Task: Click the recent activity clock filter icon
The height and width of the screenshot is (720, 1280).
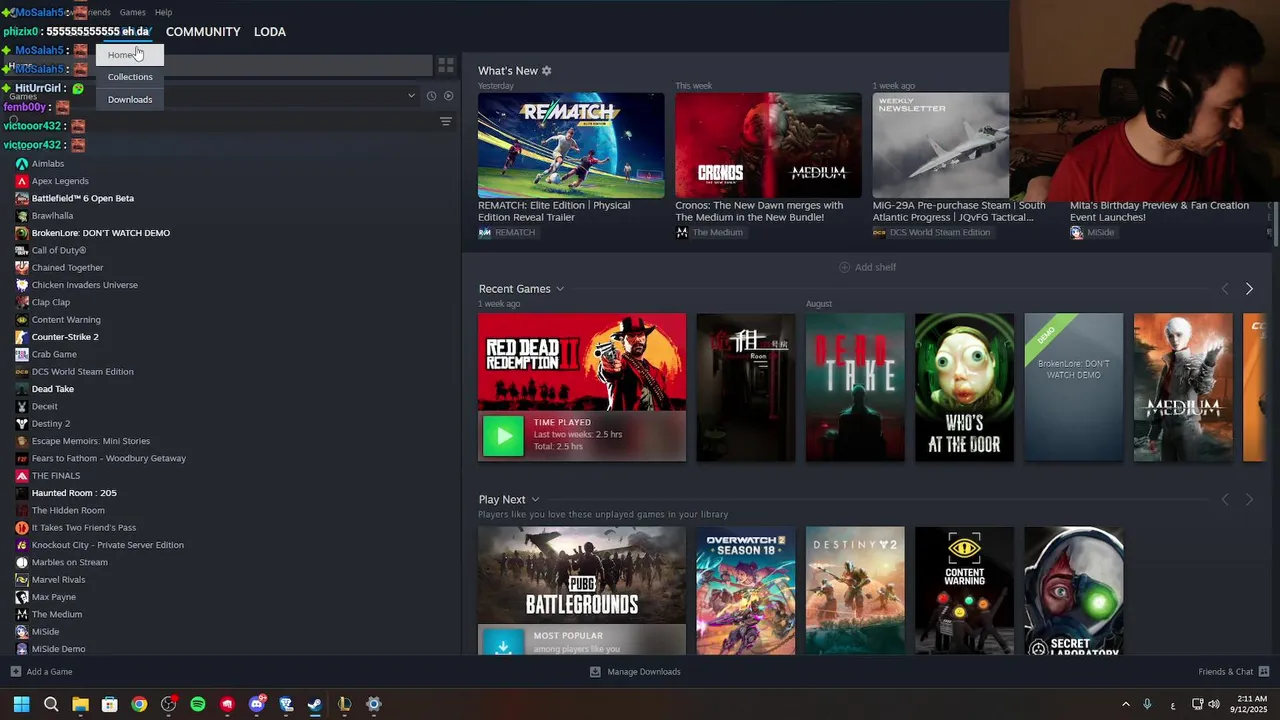Action: pos(431,96)
